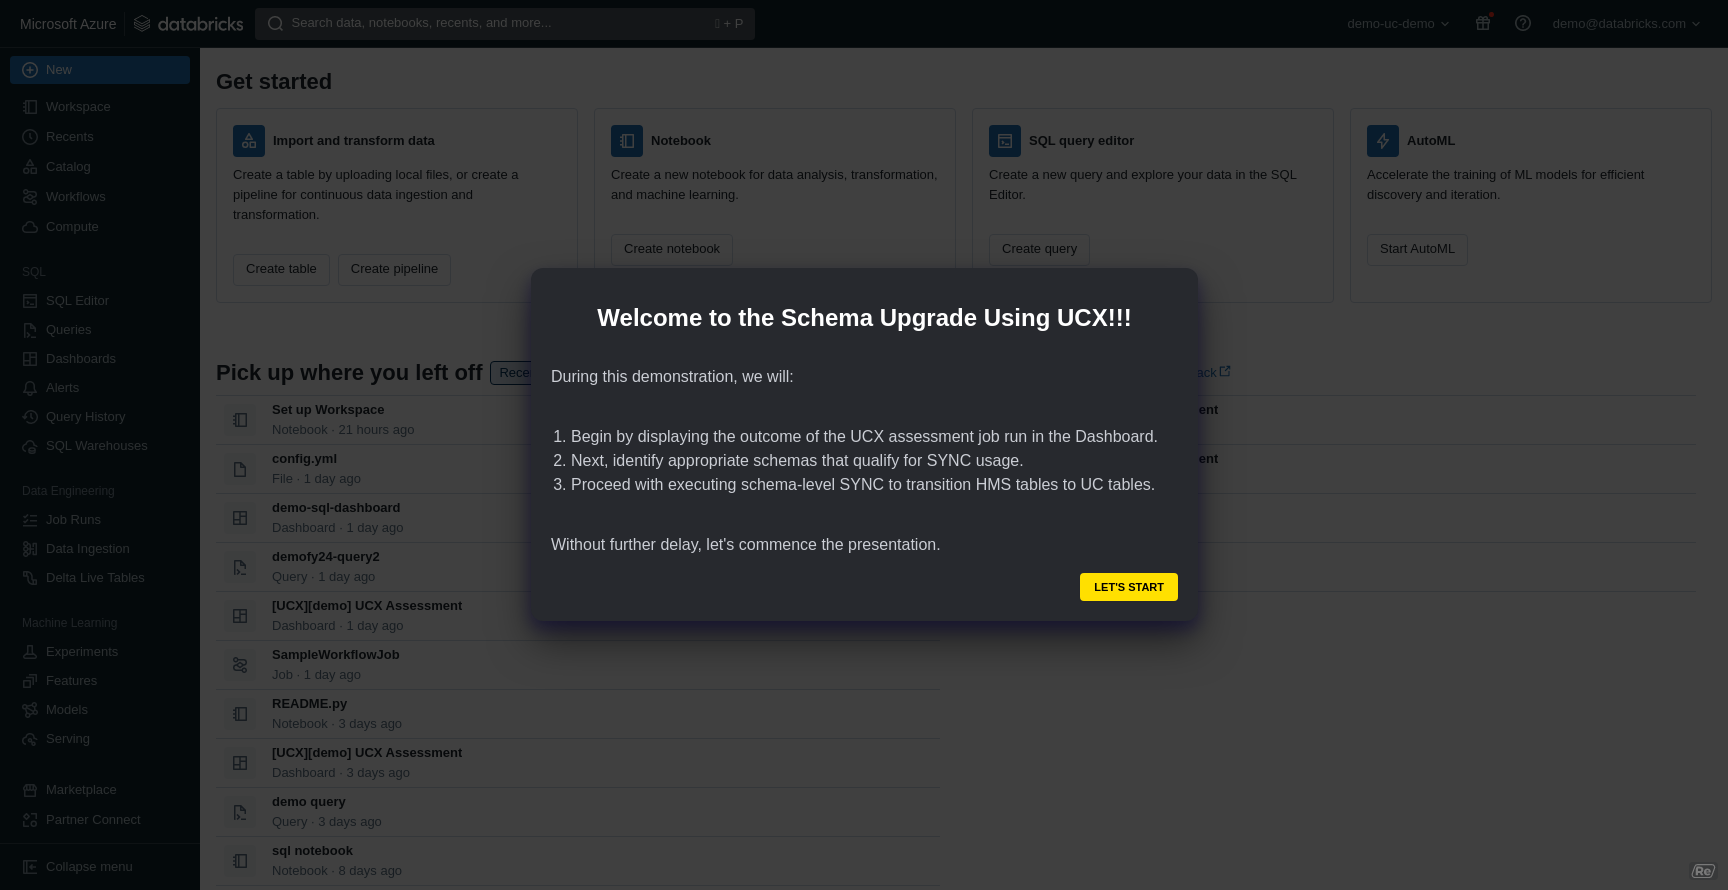Open the demo@databricks.com account dropdown
Image resolution: width=1728 pixels, height=890 pixels.
(x=1626, y=24)
